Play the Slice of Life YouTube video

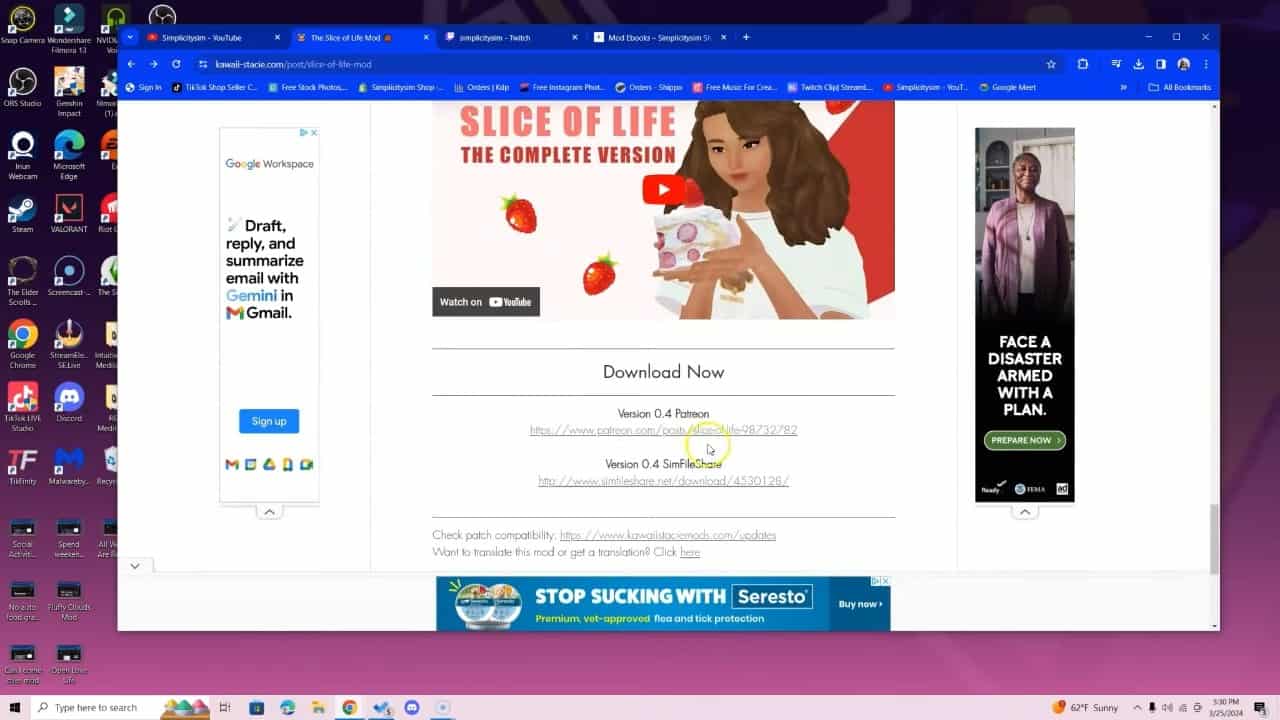click(664, 190)
